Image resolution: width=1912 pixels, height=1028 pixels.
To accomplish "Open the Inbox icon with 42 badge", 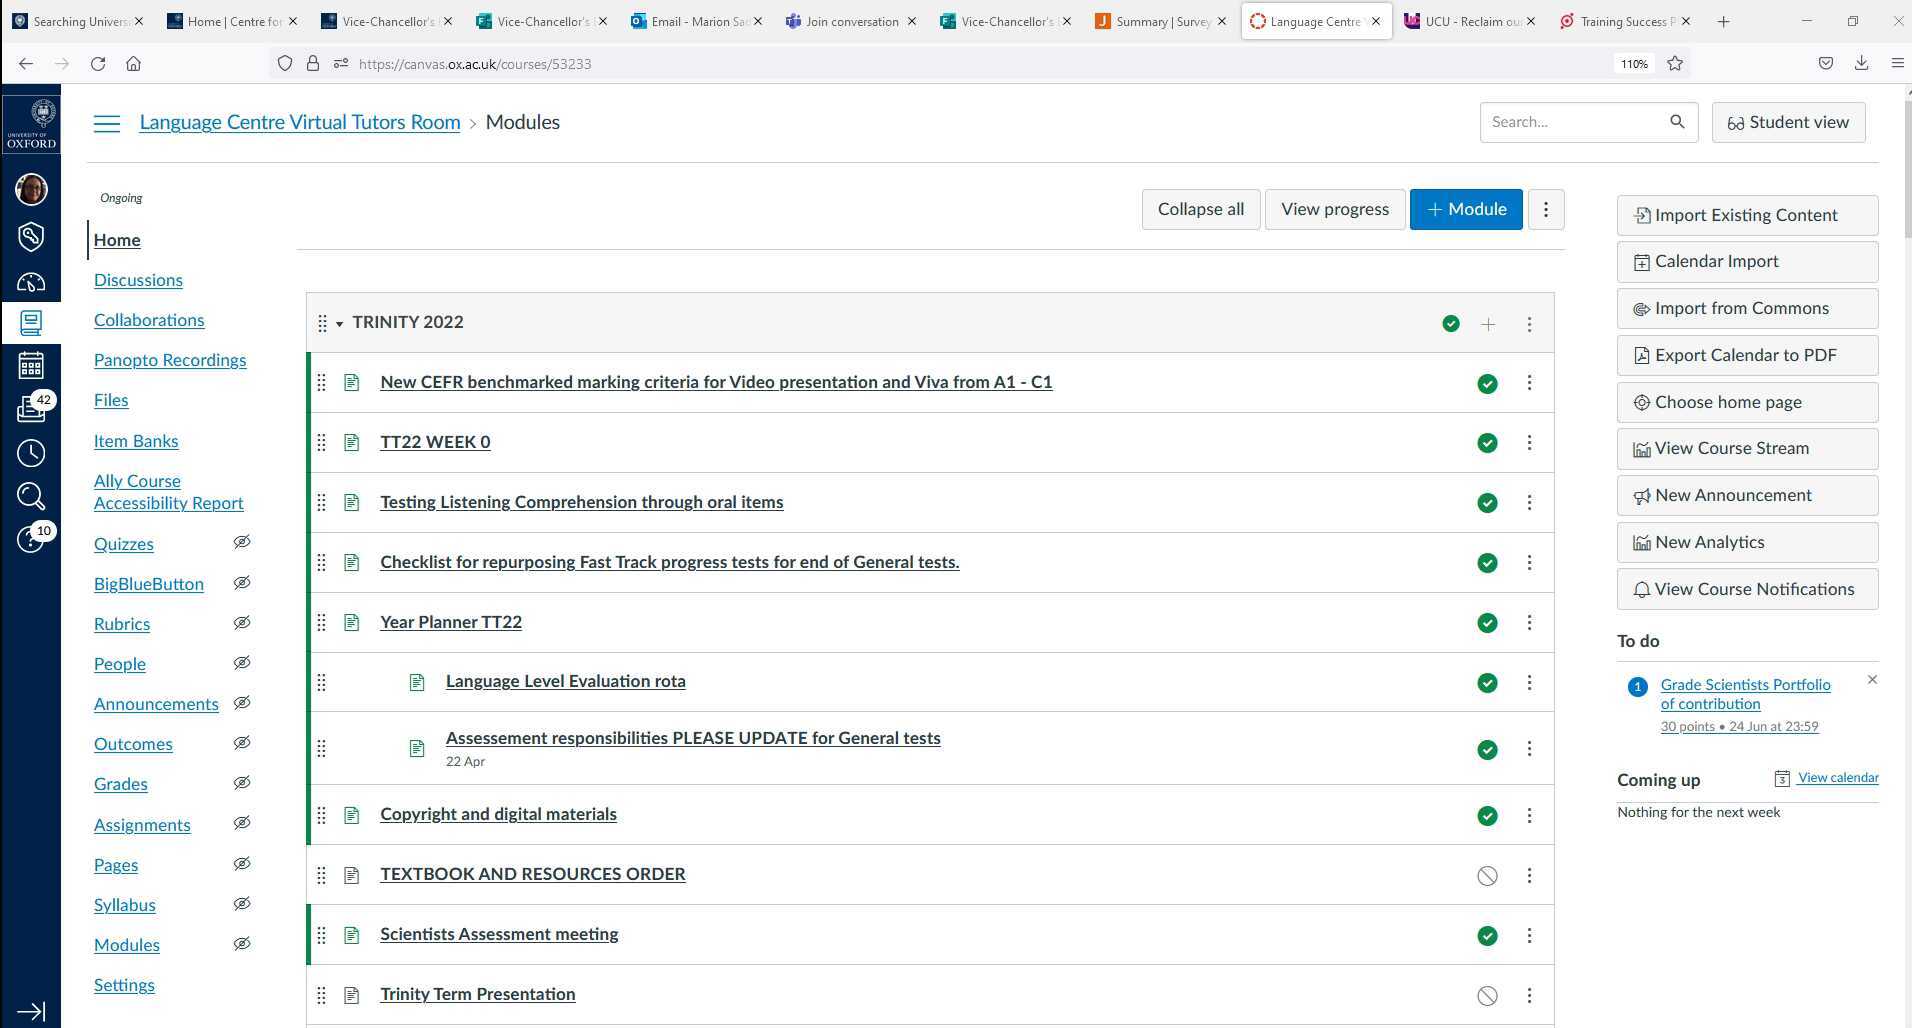I will [31, 408].
